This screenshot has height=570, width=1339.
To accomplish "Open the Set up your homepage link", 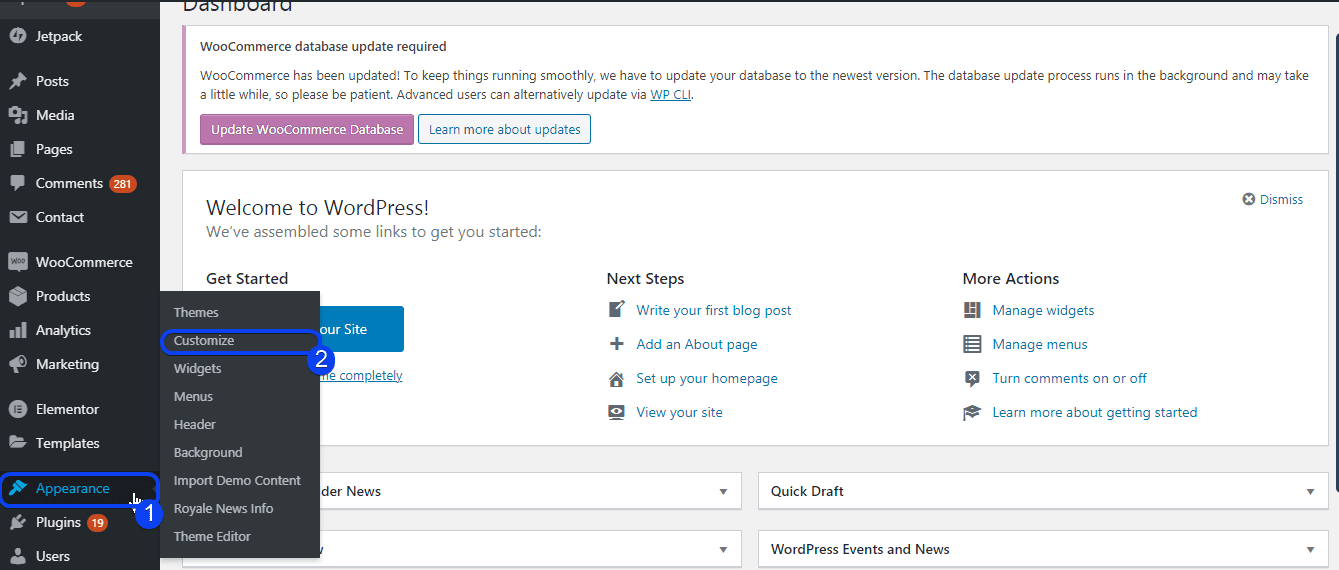I will click(707, 378).
